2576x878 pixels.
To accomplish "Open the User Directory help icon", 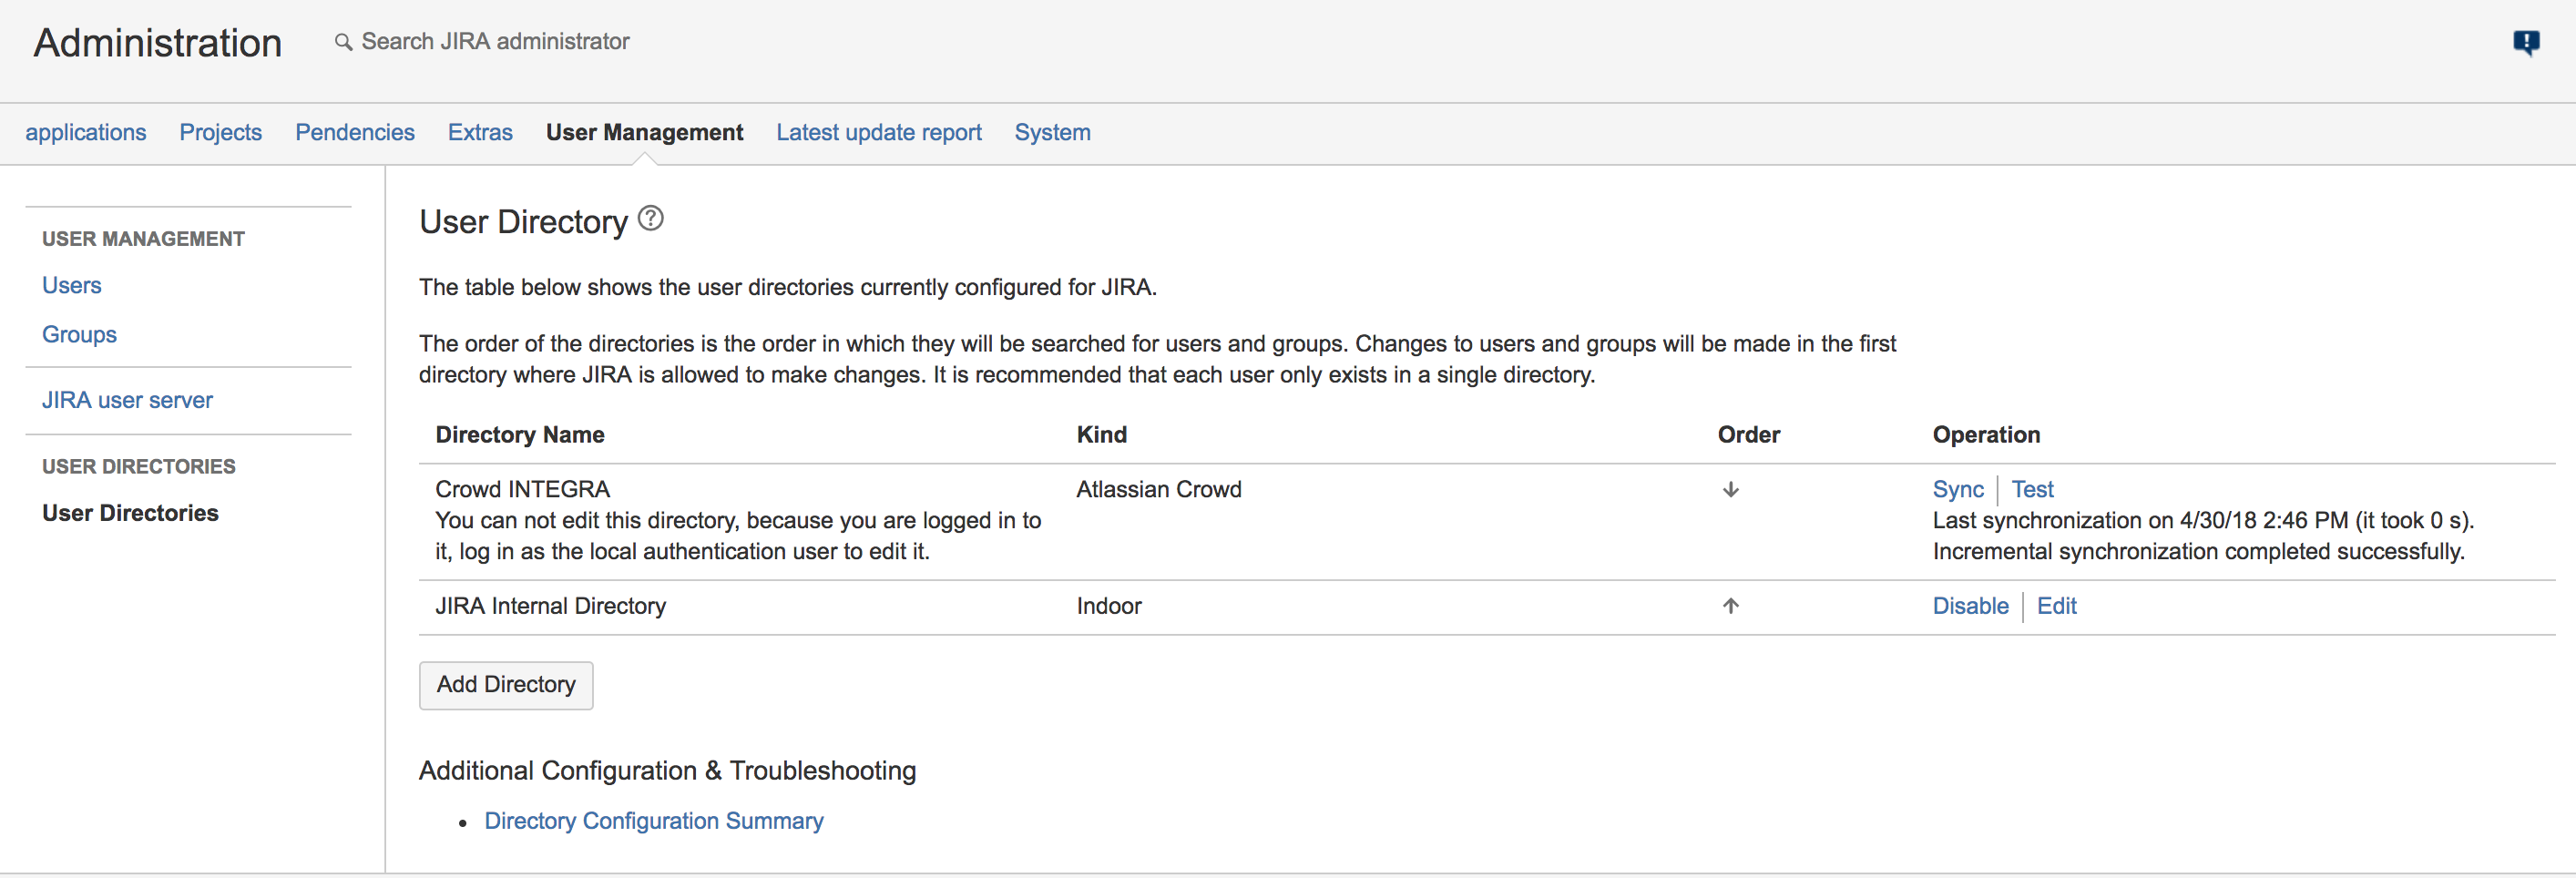I will [650, 218].
